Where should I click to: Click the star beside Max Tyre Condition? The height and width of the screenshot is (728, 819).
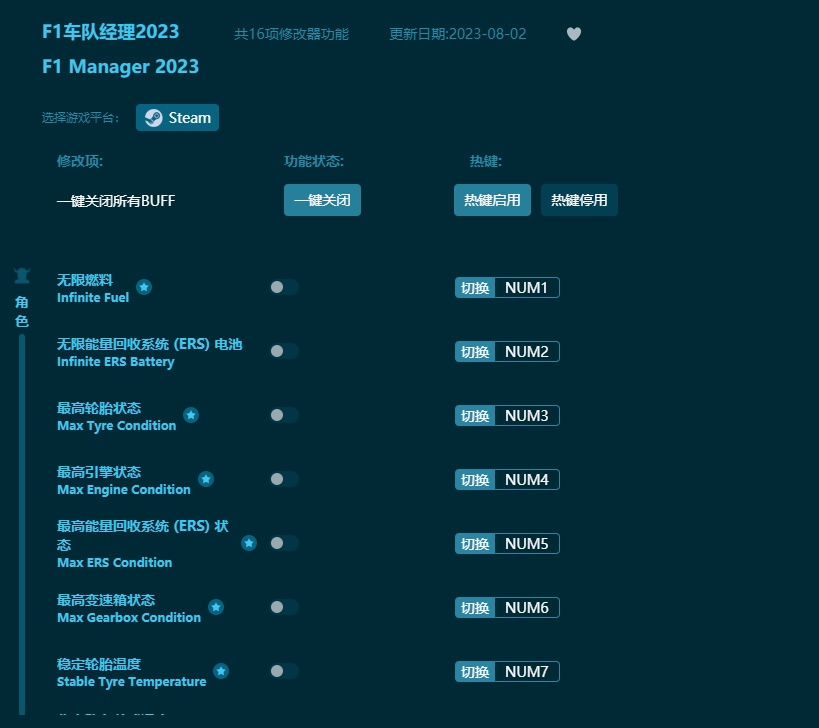[191, 414]
